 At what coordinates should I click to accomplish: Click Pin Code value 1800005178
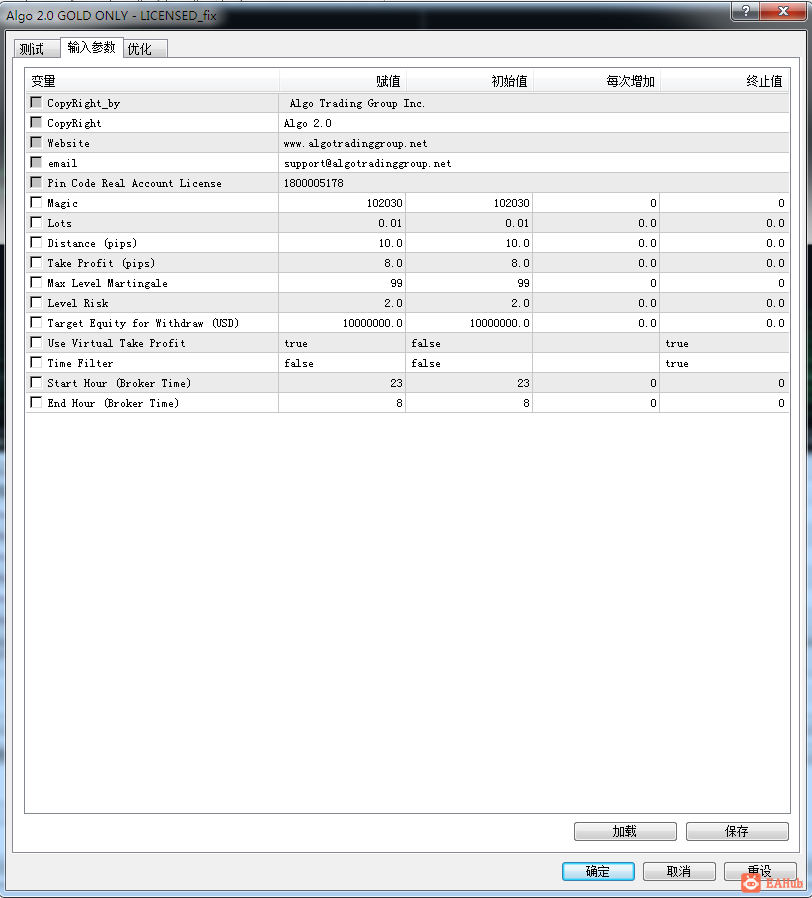tap(534, 183)
